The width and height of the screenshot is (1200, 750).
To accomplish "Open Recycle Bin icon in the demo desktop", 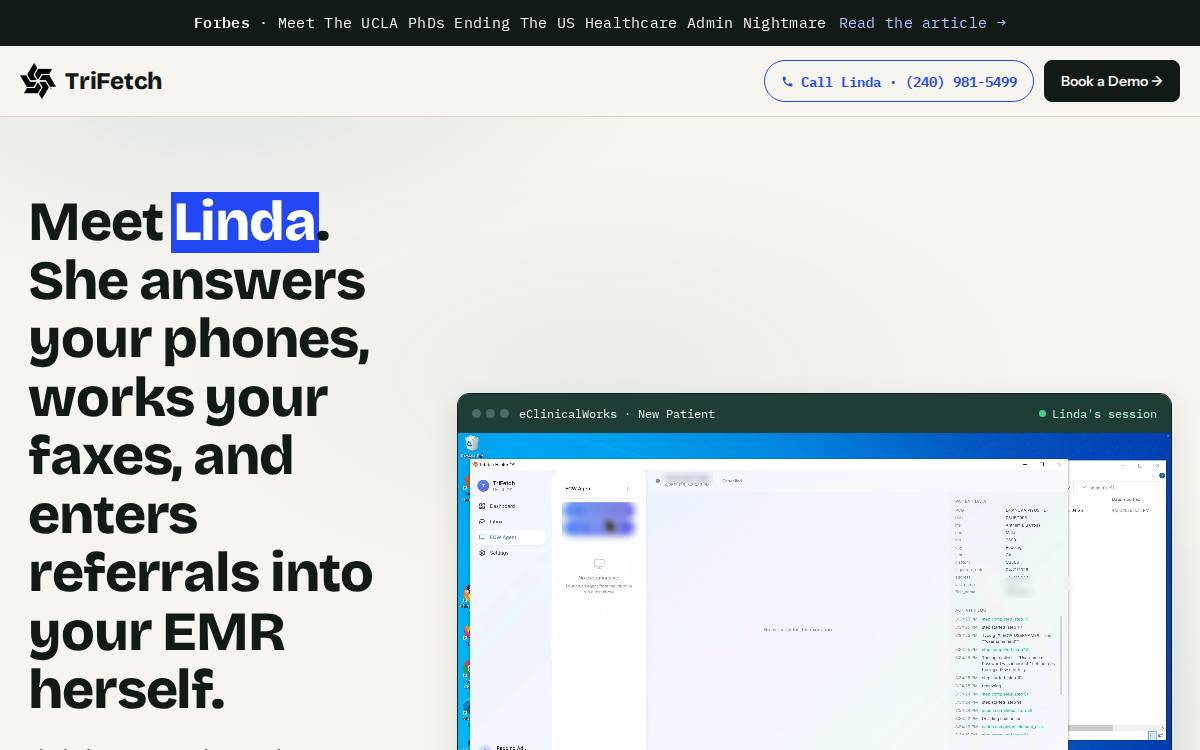I will coord(472,445).
